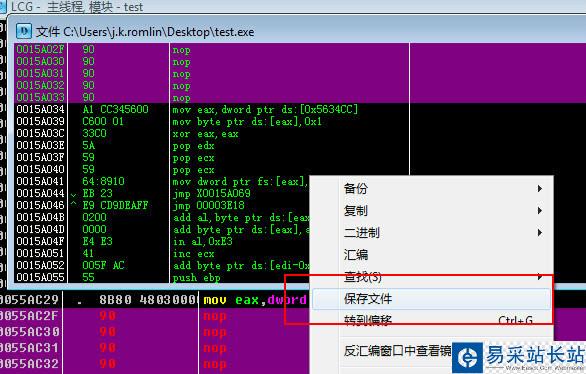The image size is (586, 374).
Task: Click instruction xor eax,eax
Action: tap(205, 133)
